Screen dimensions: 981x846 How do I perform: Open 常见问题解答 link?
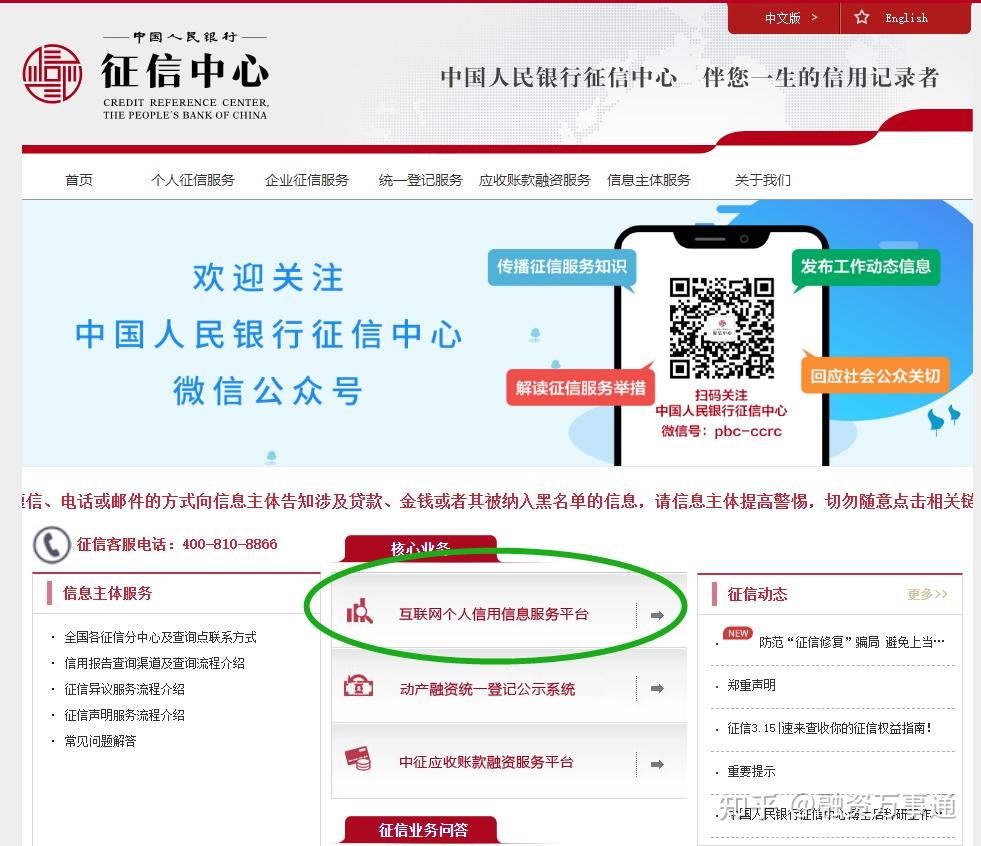(100, 741)
